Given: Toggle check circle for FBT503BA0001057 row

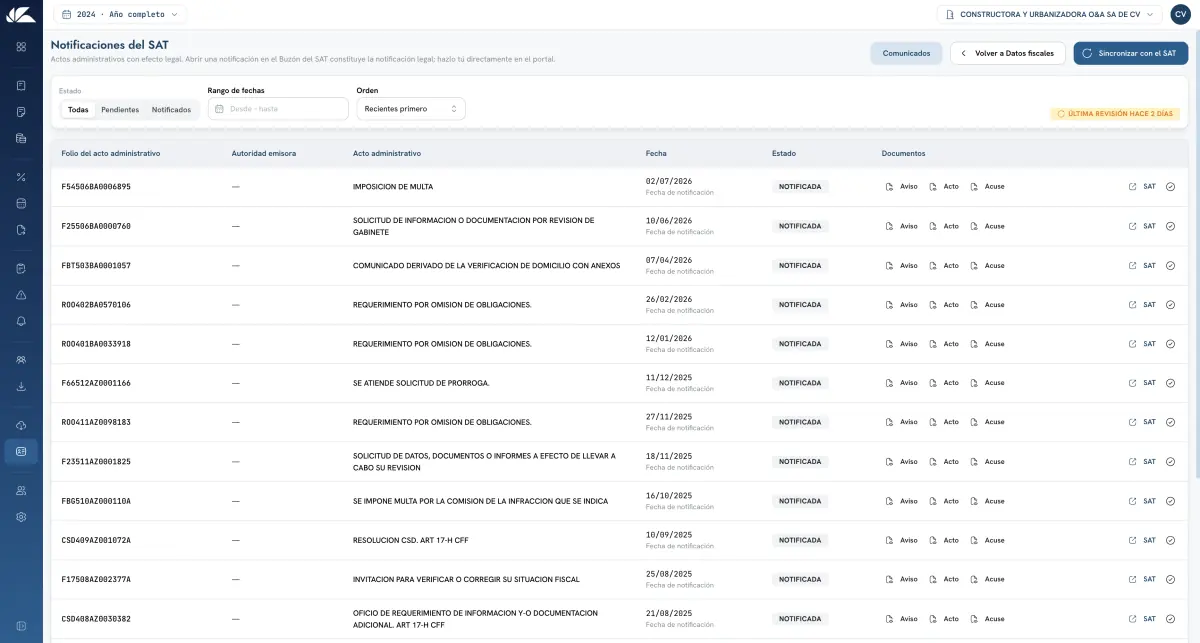Looking at the screenshot, I should 1170,266.
